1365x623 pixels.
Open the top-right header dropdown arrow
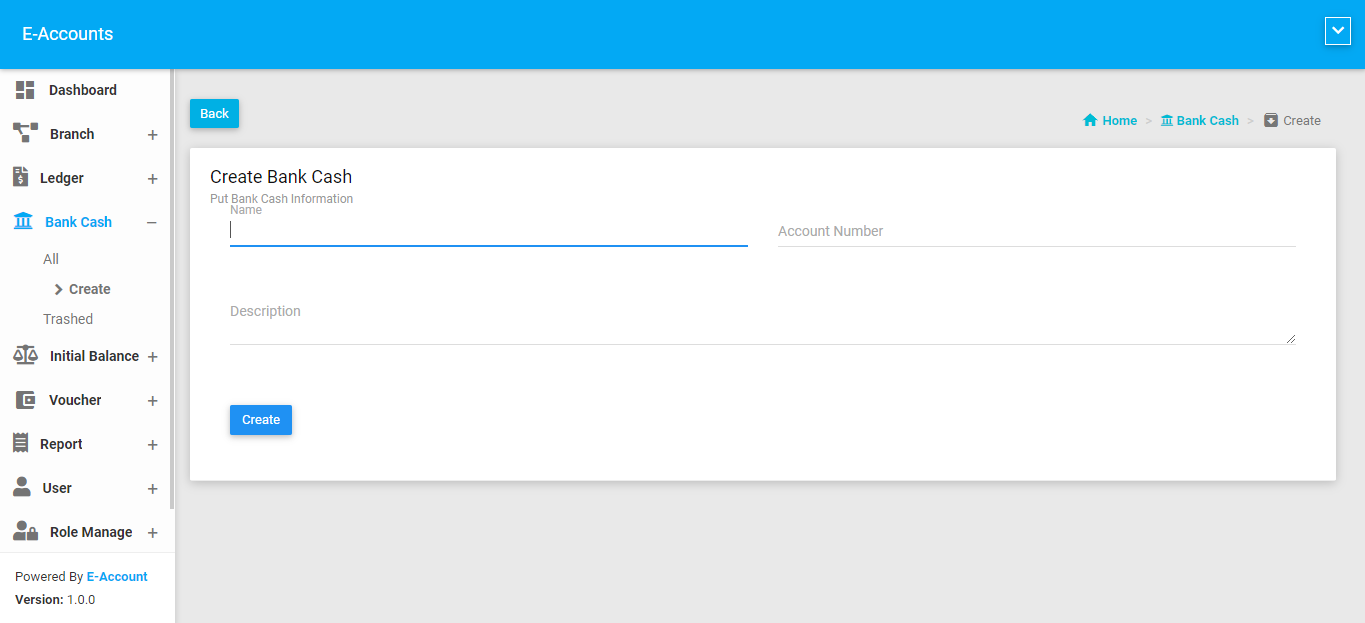[x=1337, y=32]
